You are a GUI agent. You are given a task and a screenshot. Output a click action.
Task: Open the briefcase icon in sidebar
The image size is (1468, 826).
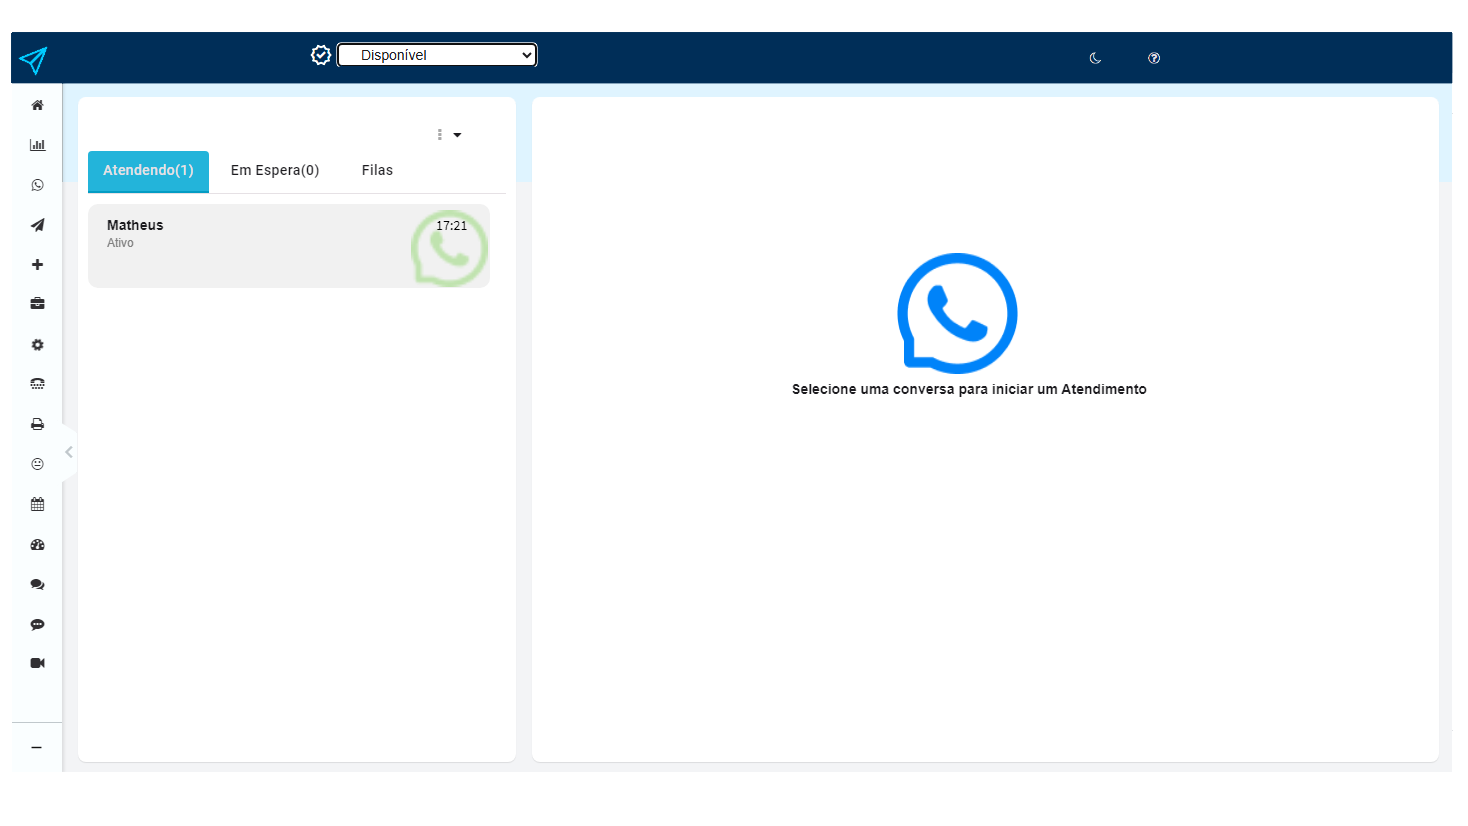pos(37,304)
